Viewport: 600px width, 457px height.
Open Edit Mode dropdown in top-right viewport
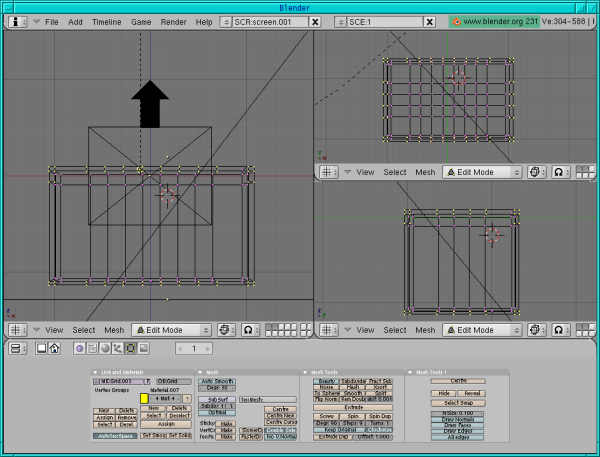click(482, 172)
